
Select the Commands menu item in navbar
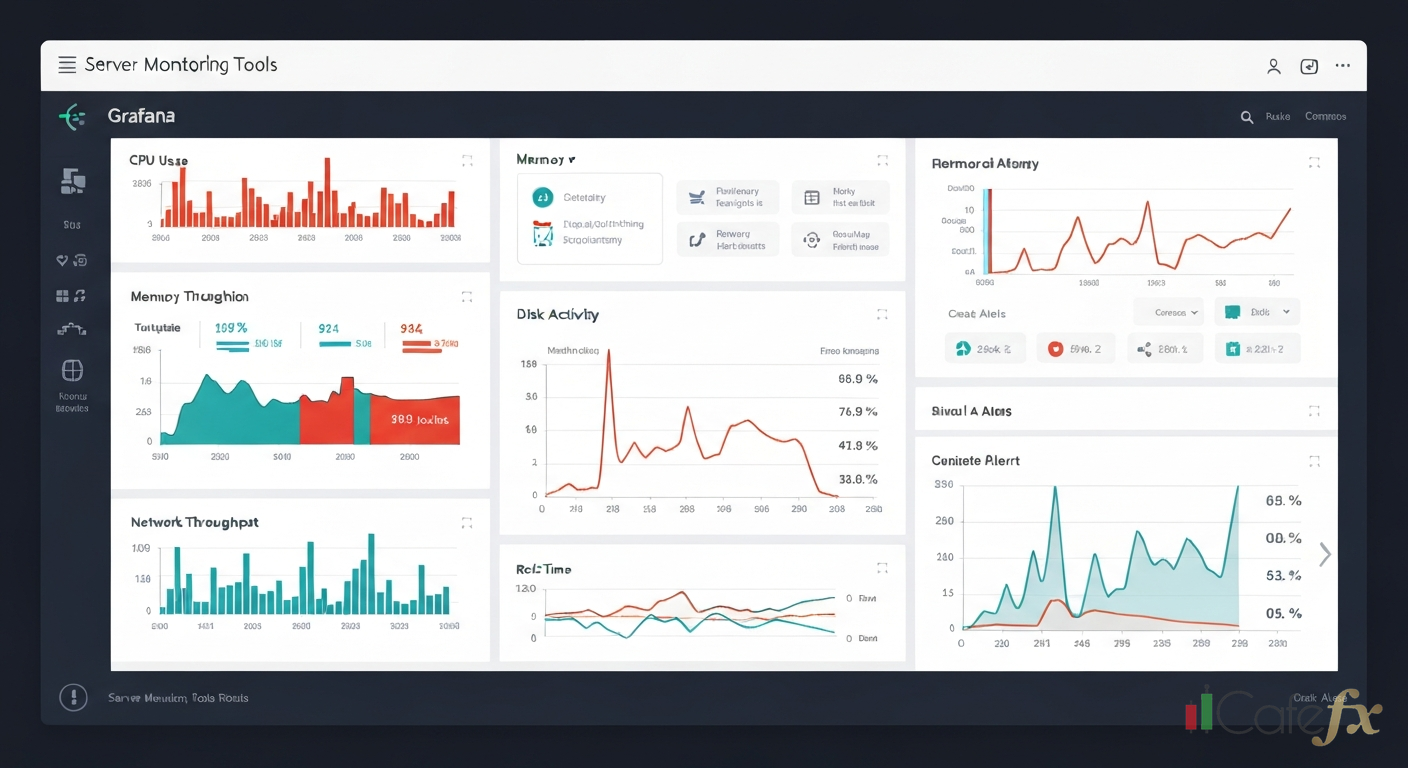[1325, 116]
